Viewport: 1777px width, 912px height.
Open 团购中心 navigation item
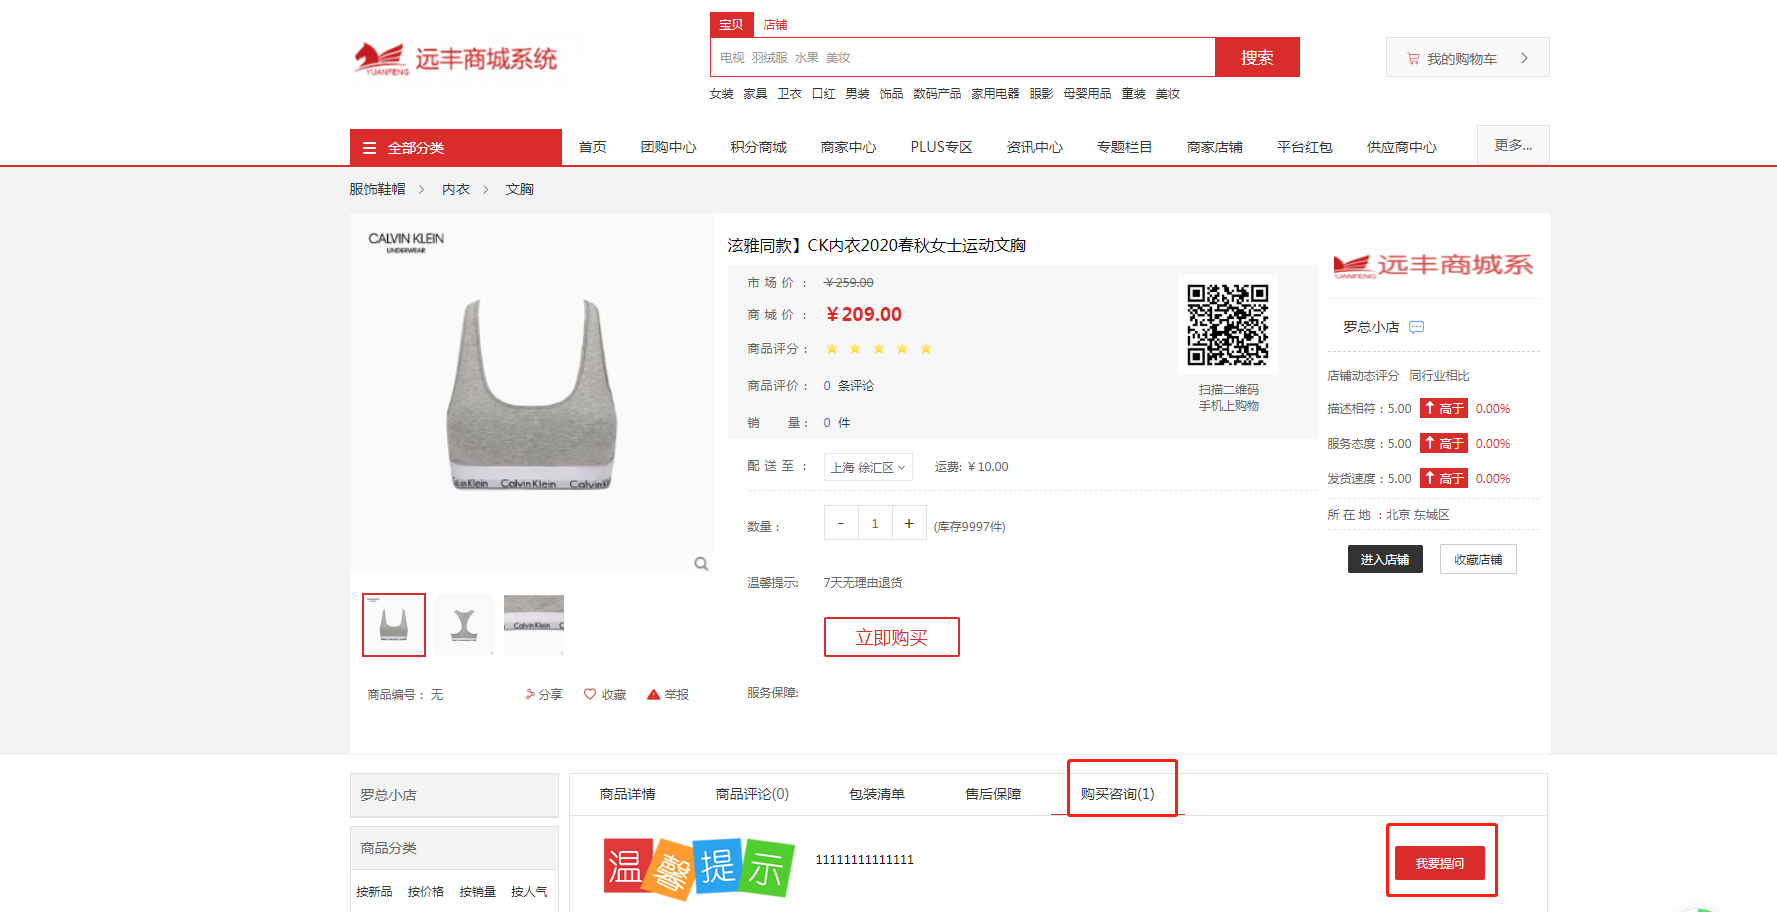click(x=668, y=147)
